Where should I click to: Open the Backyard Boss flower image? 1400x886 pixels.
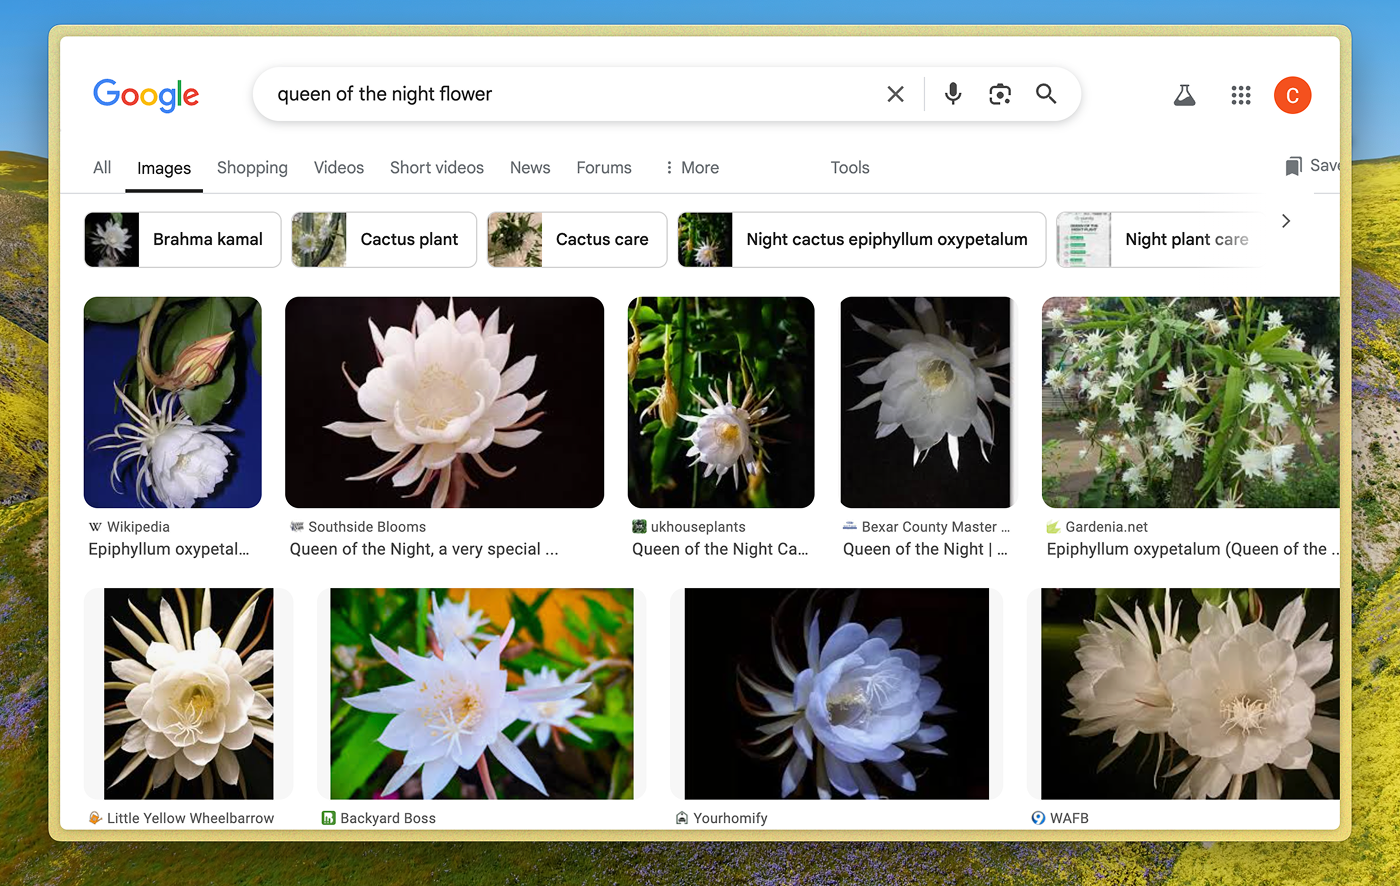tap(482, 694)
